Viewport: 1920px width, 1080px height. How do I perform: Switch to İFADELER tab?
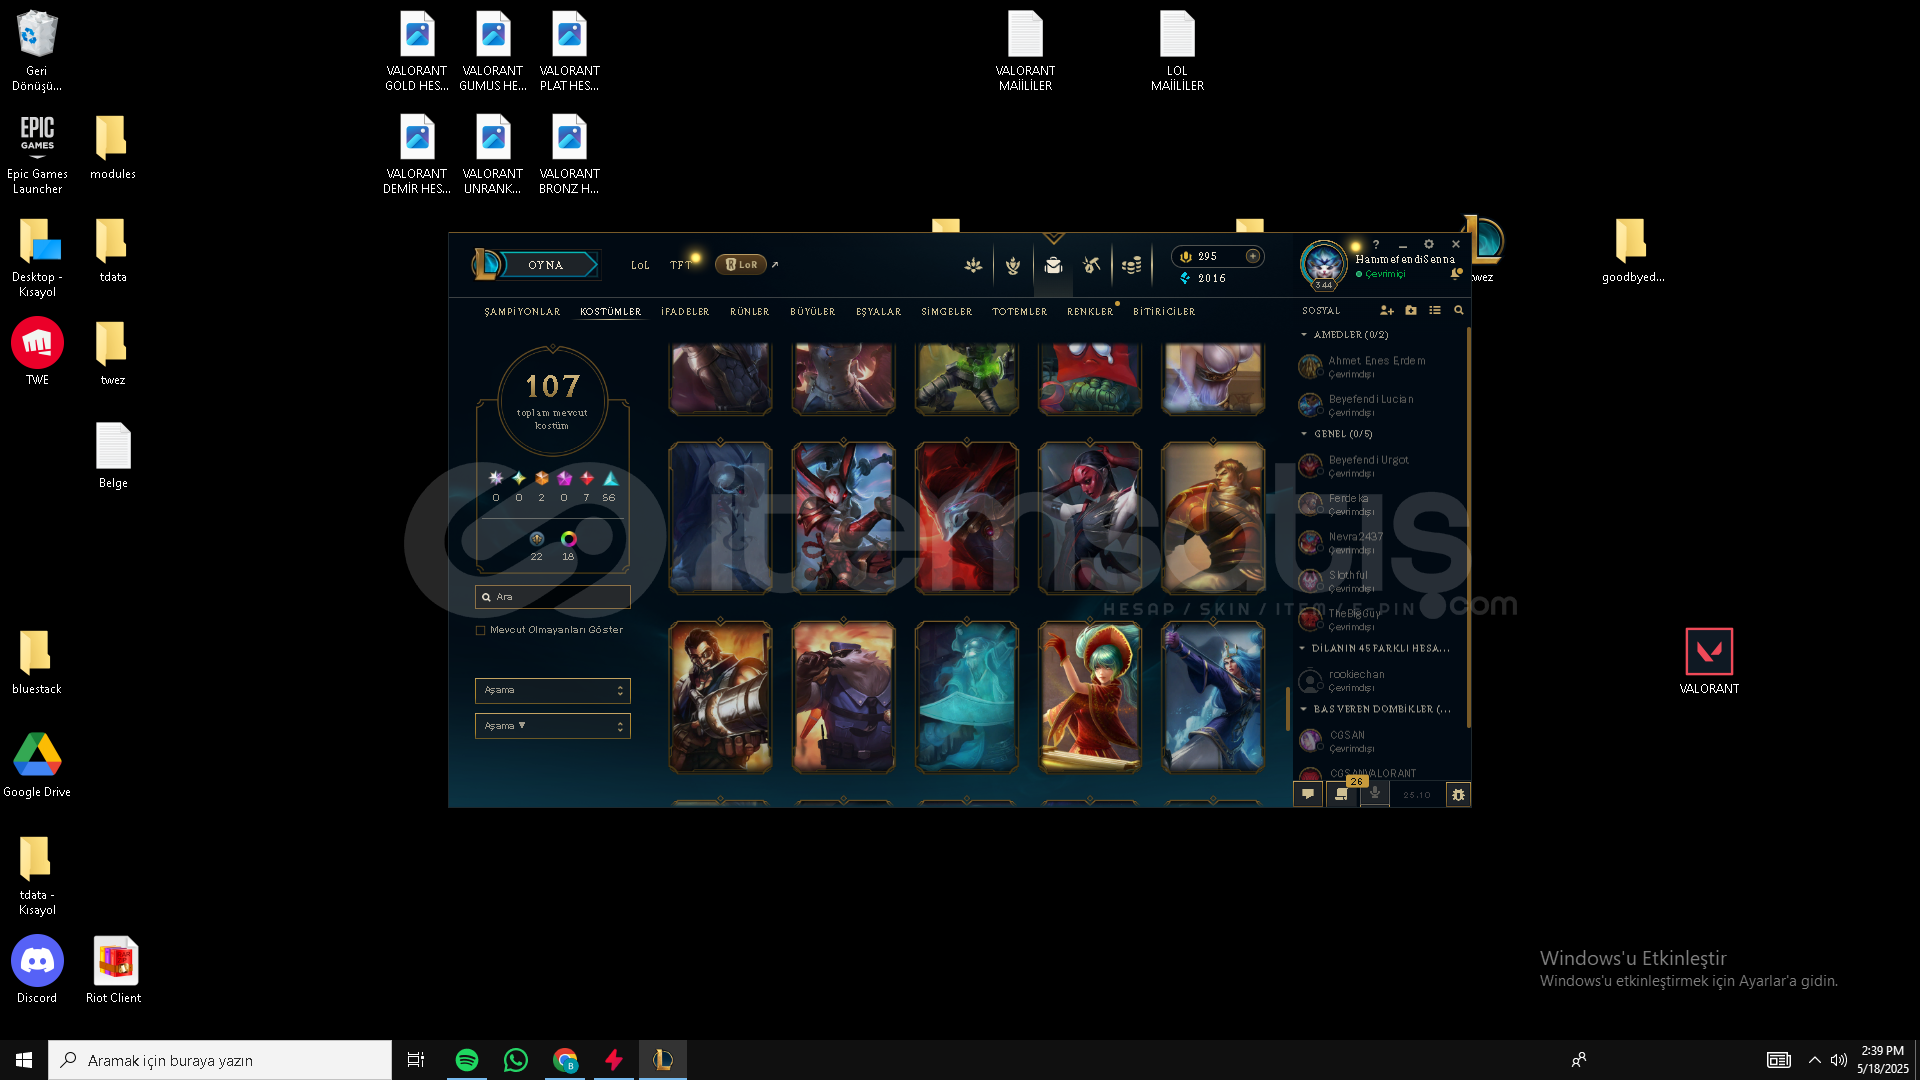pyautogui.click(x=685, y=312)
